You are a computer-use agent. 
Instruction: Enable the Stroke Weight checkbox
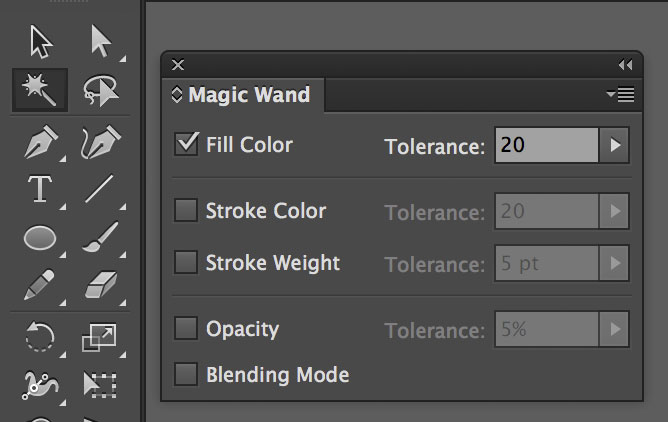(x=186, y=262)
